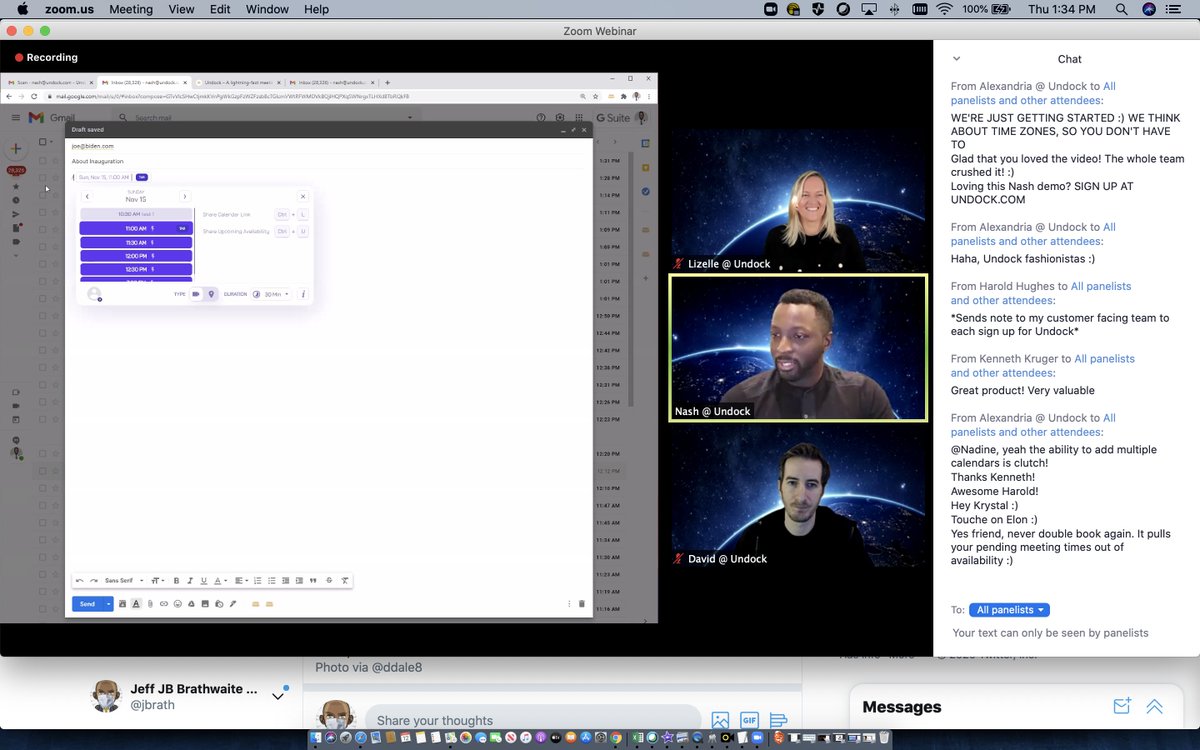Select Lizelle @ Undock video thumbnail
The image size is (1200, 750).
point(798,199)
